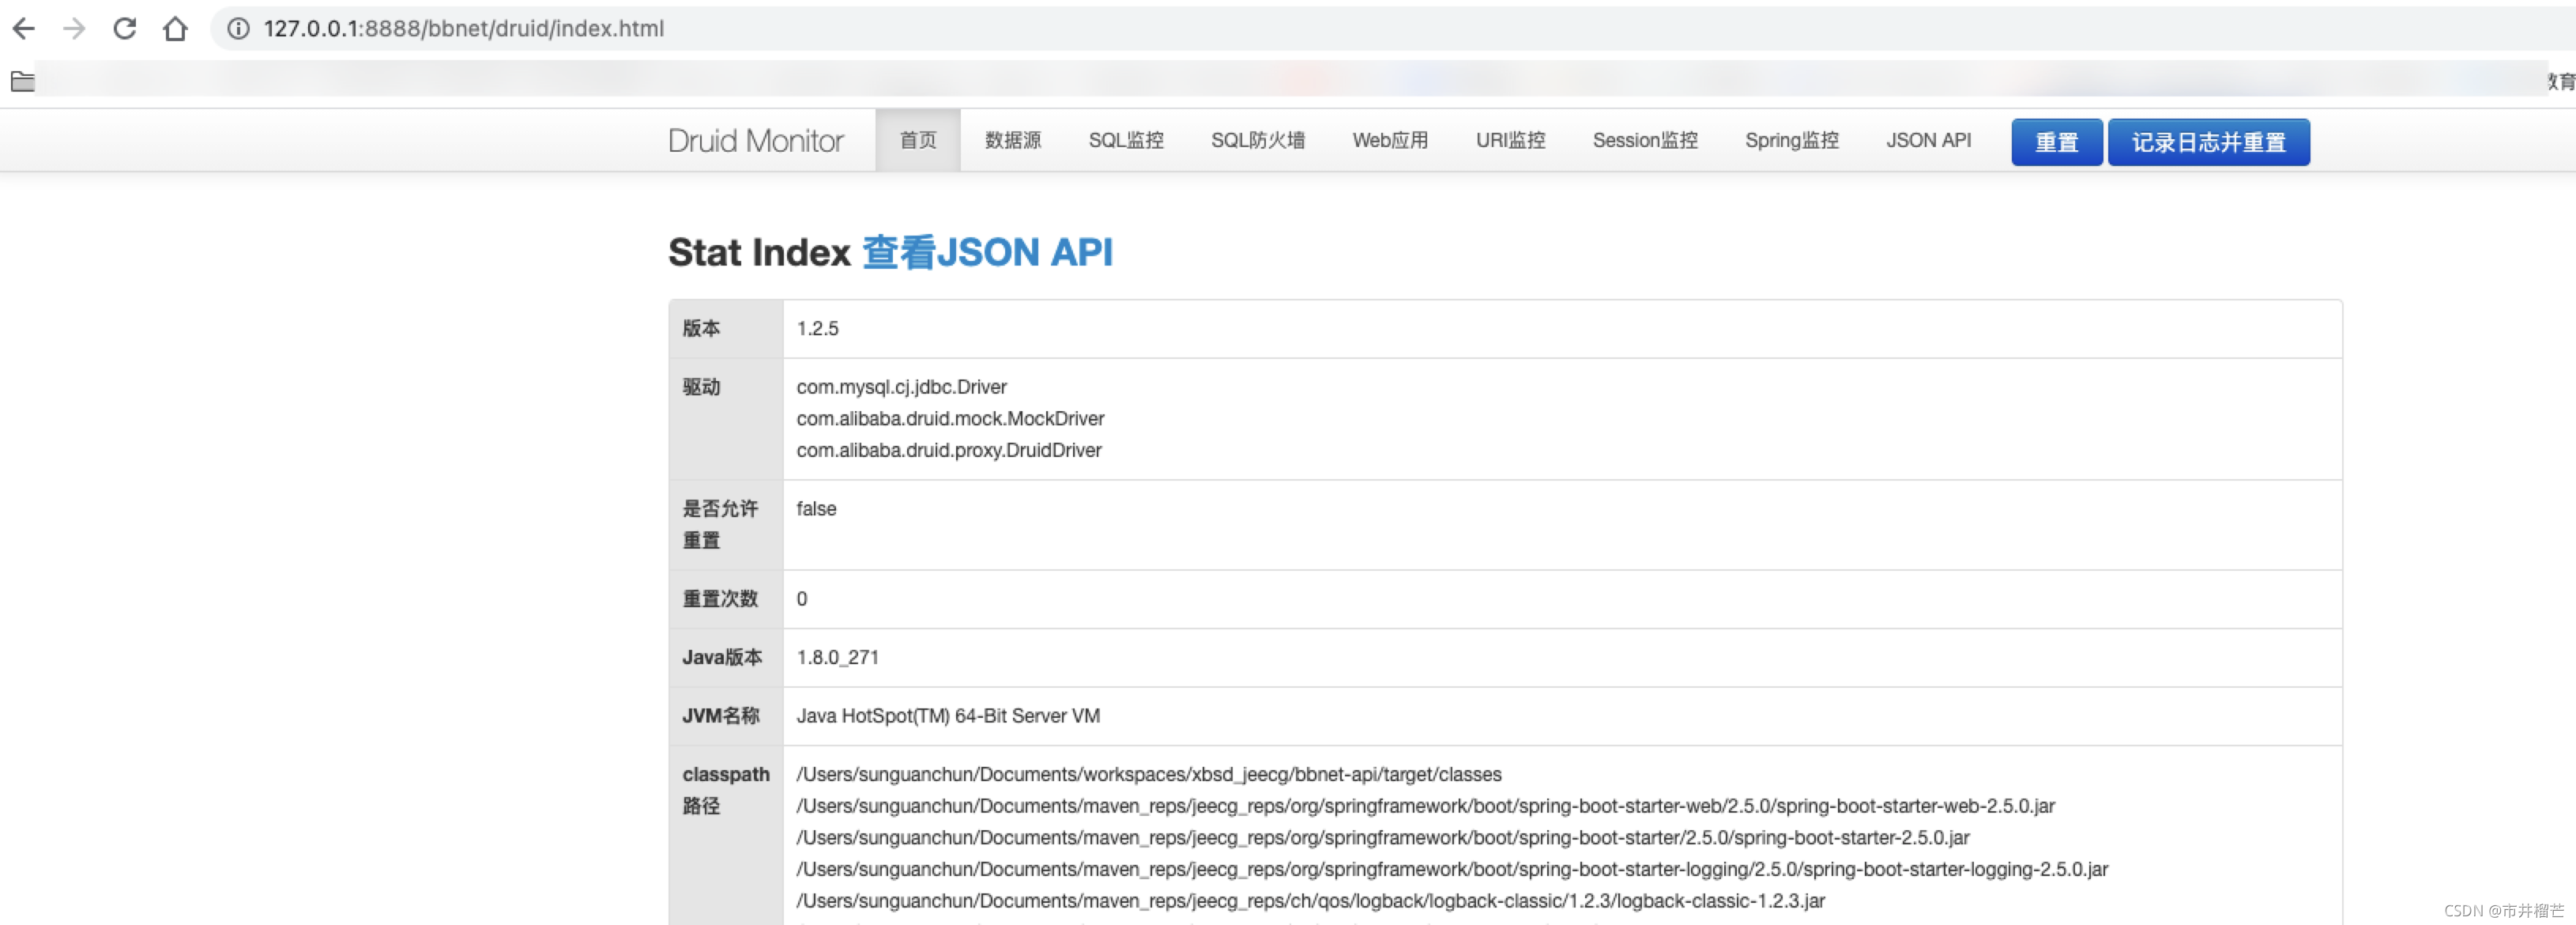This screenshot has width=2576, height=925.
Task: Select the 首页 tab
Action: coord(917,141)
